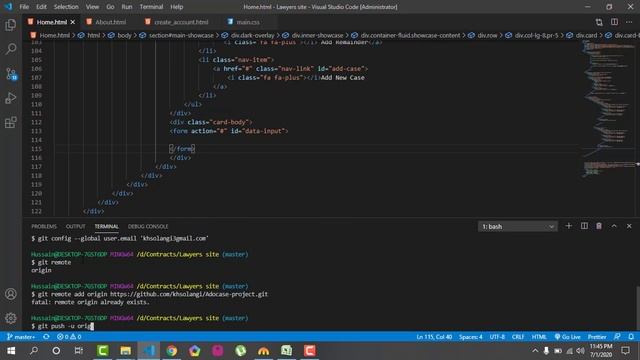The image size is (640, 360).
Task: Click the Open Changes icon in editor toolbar
Action: pos(599,22)
